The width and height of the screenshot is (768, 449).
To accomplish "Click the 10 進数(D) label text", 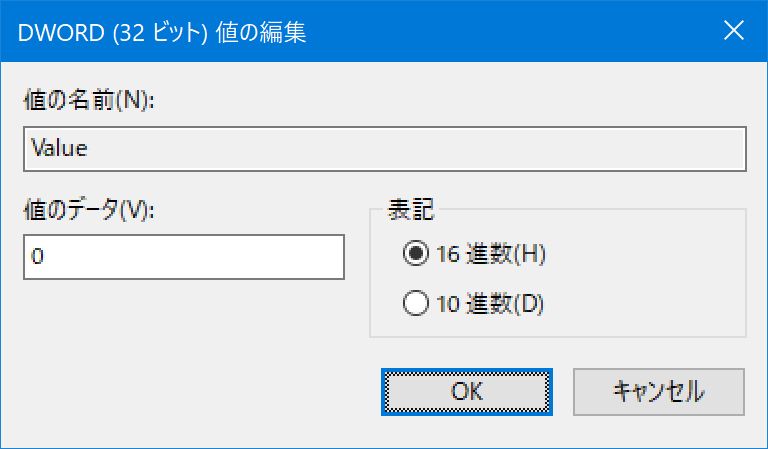I will [x=490, y=304].
